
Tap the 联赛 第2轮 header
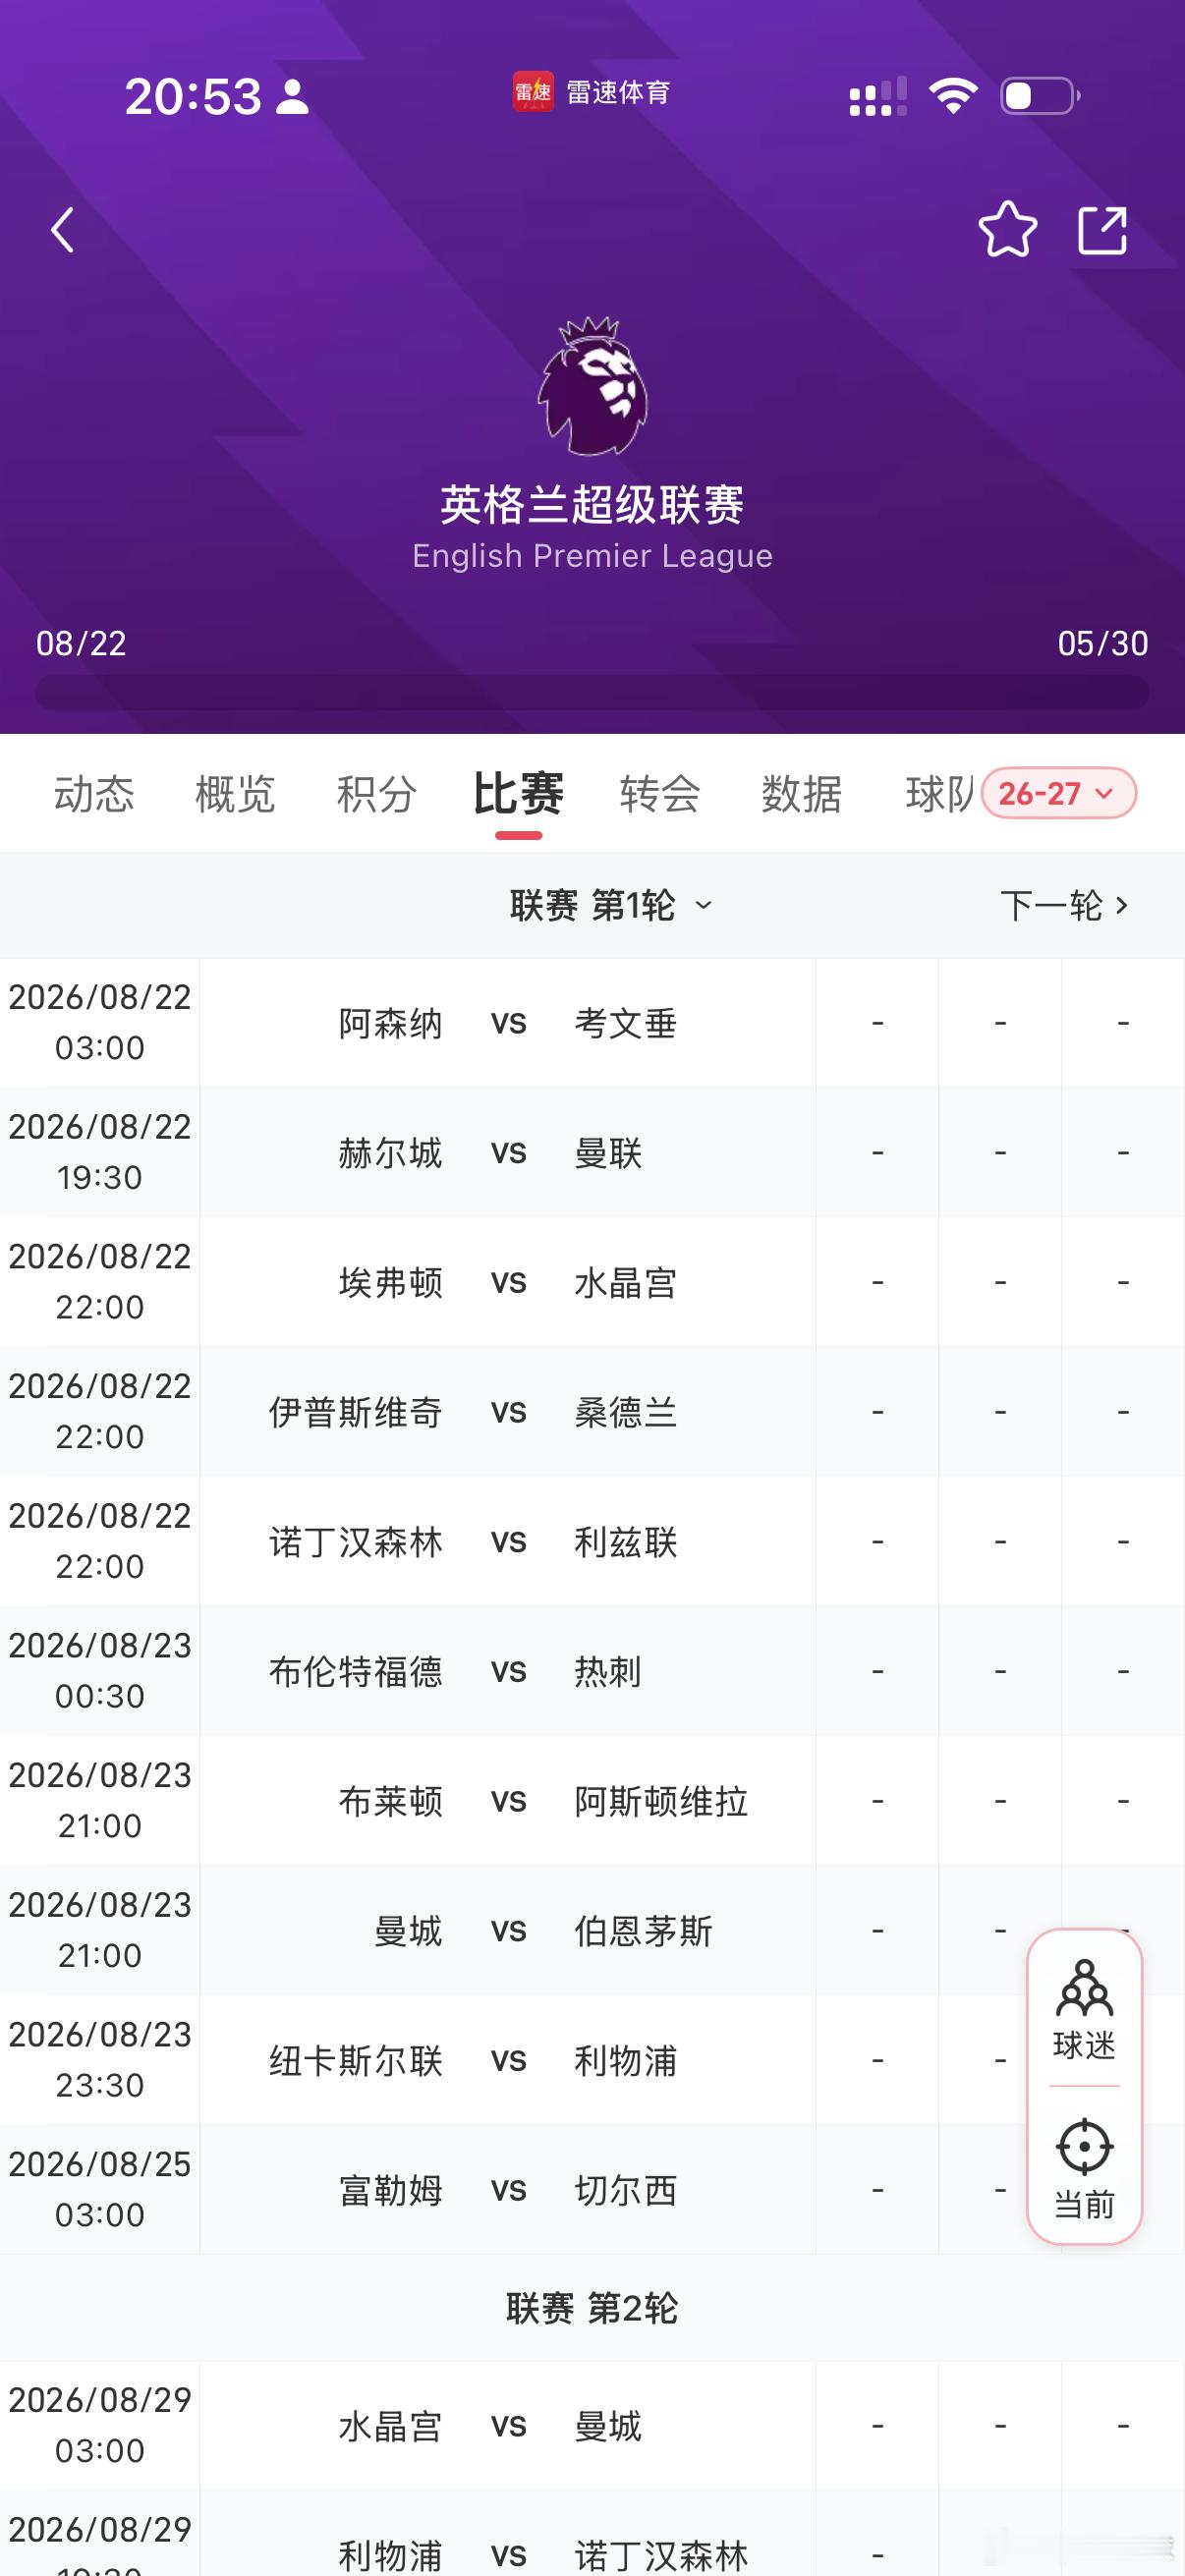coord(592,2308)
